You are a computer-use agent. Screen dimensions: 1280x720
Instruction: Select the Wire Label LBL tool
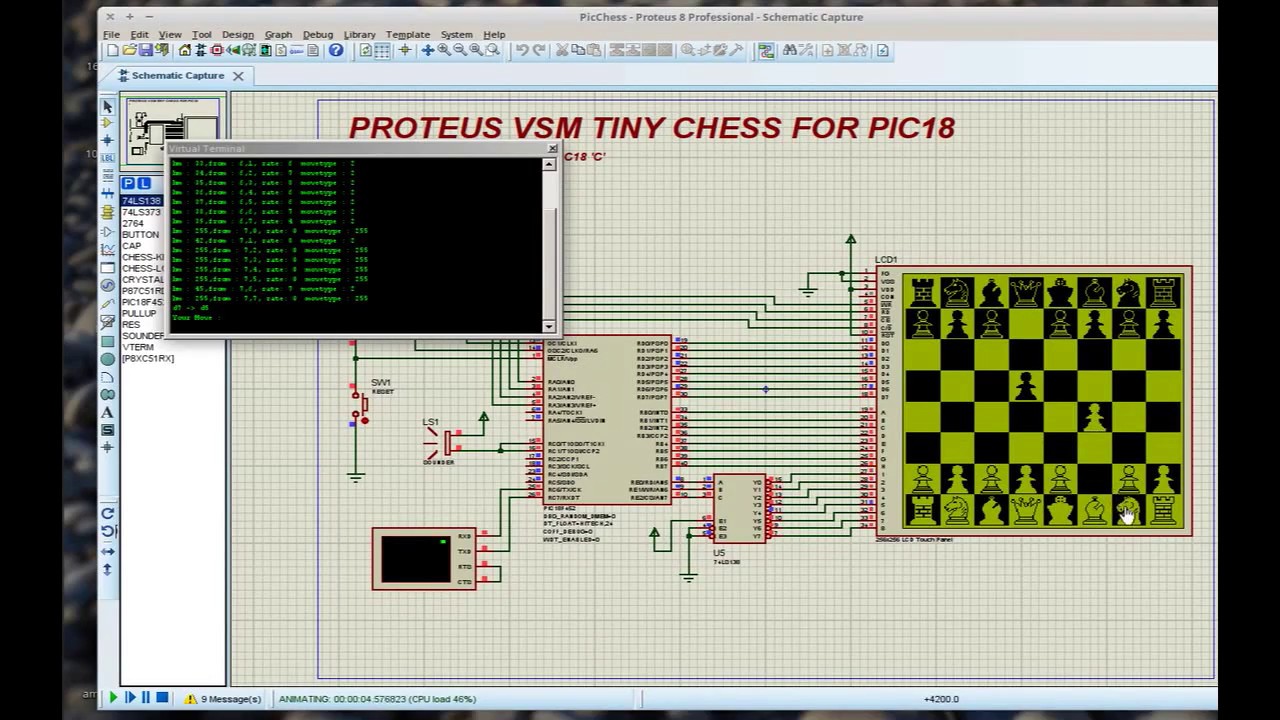click(x=107, y=158)
